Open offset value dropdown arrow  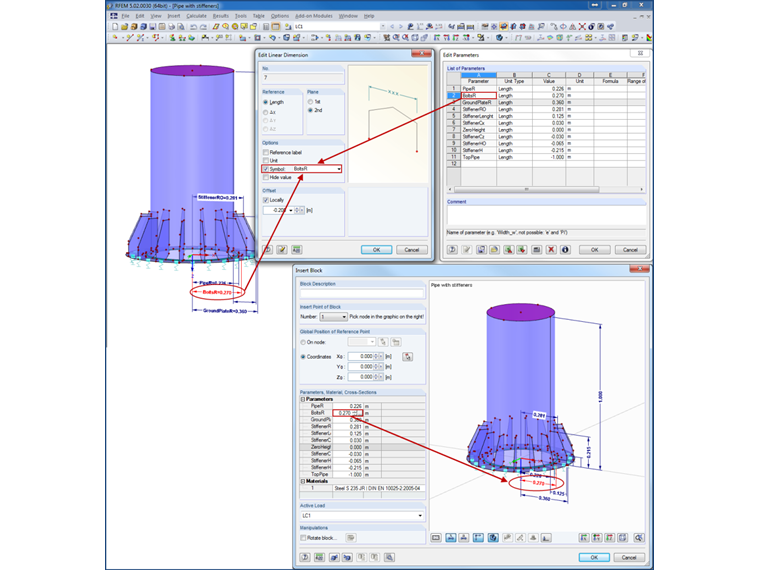tap(291, 210)
